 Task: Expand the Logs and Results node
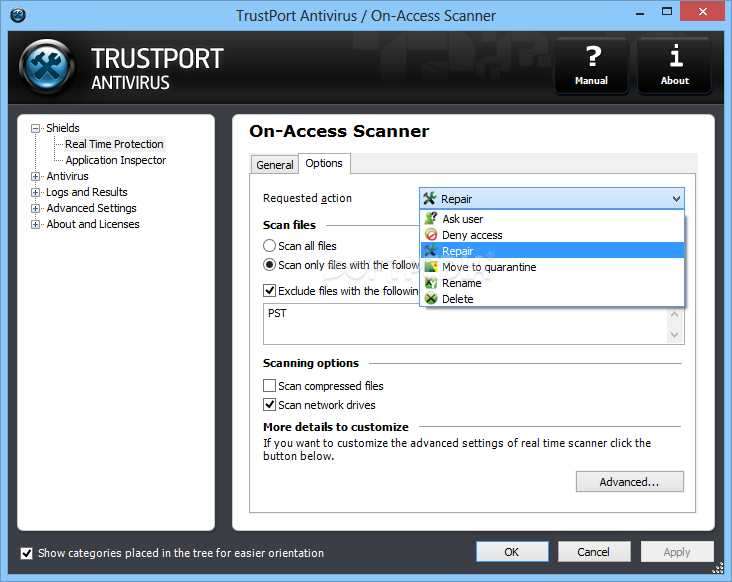pyautogui.click(x=35, y=192)
